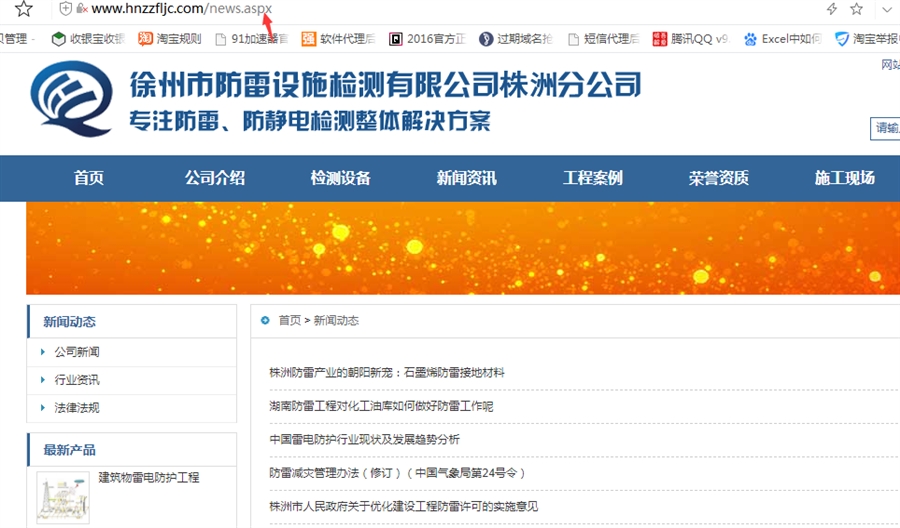
Task: Open article 中国雷电防护行业现状及发展趋势分析
Action: tap(364, 439)
